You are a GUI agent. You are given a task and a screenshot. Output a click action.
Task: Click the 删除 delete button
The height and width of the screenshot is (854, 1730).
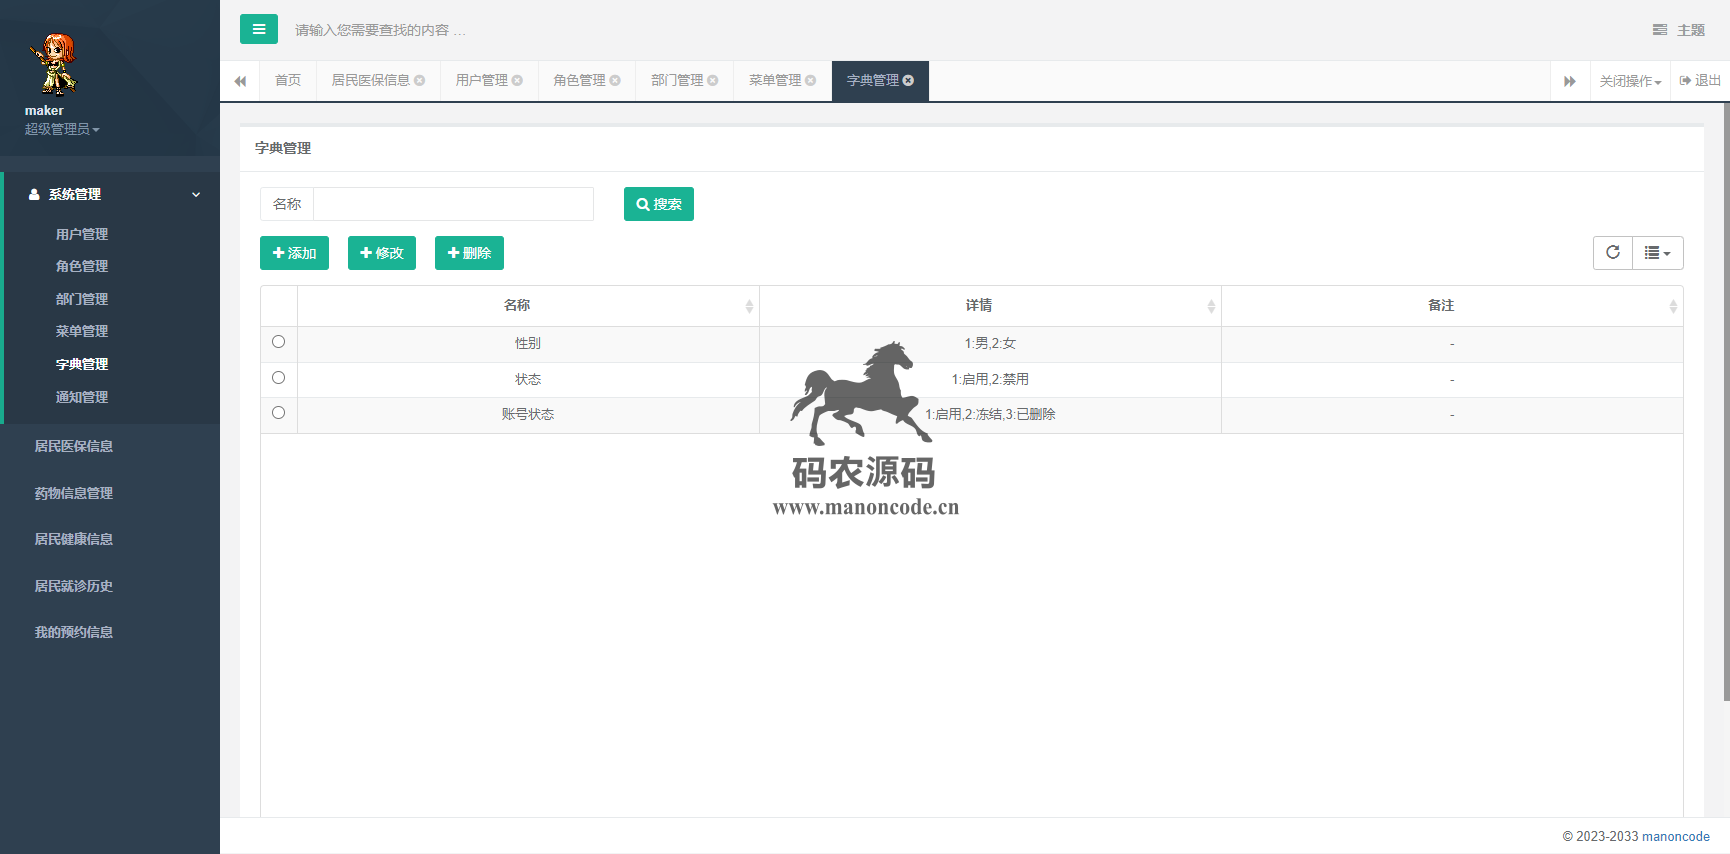point(469,253)
